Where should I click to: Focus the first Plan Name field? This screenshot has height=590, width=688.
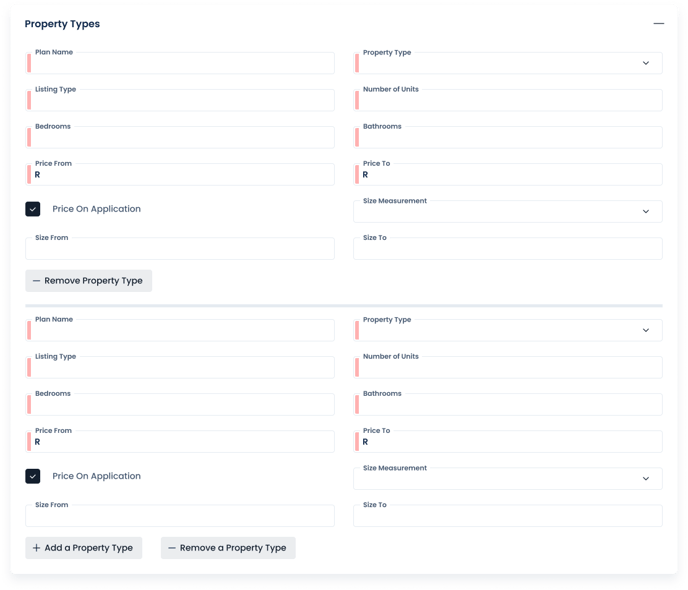(x=180, y=64)
